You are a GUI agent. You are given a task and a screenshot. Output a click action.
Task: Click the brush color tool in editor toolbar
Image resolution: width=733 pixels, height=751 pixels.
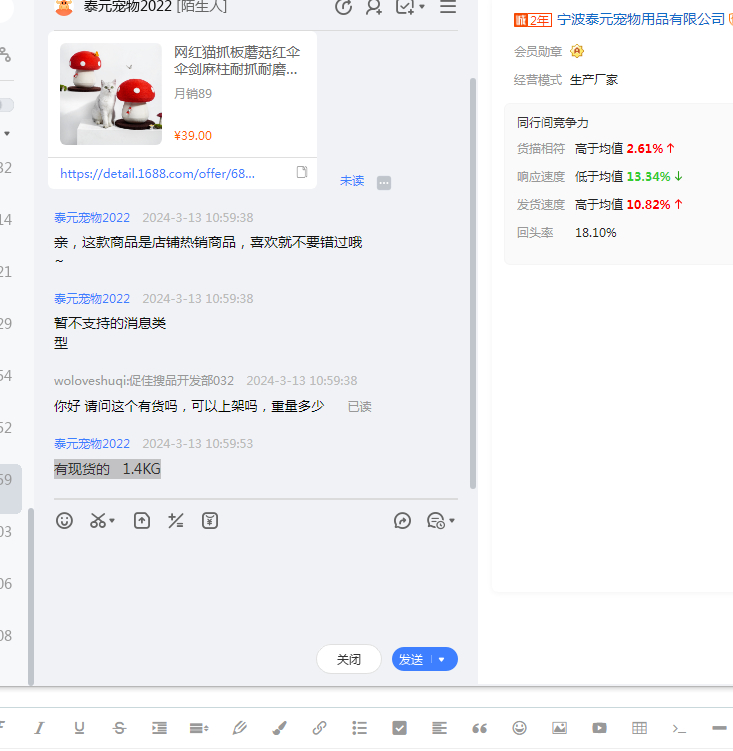click(x=279, y=728)
